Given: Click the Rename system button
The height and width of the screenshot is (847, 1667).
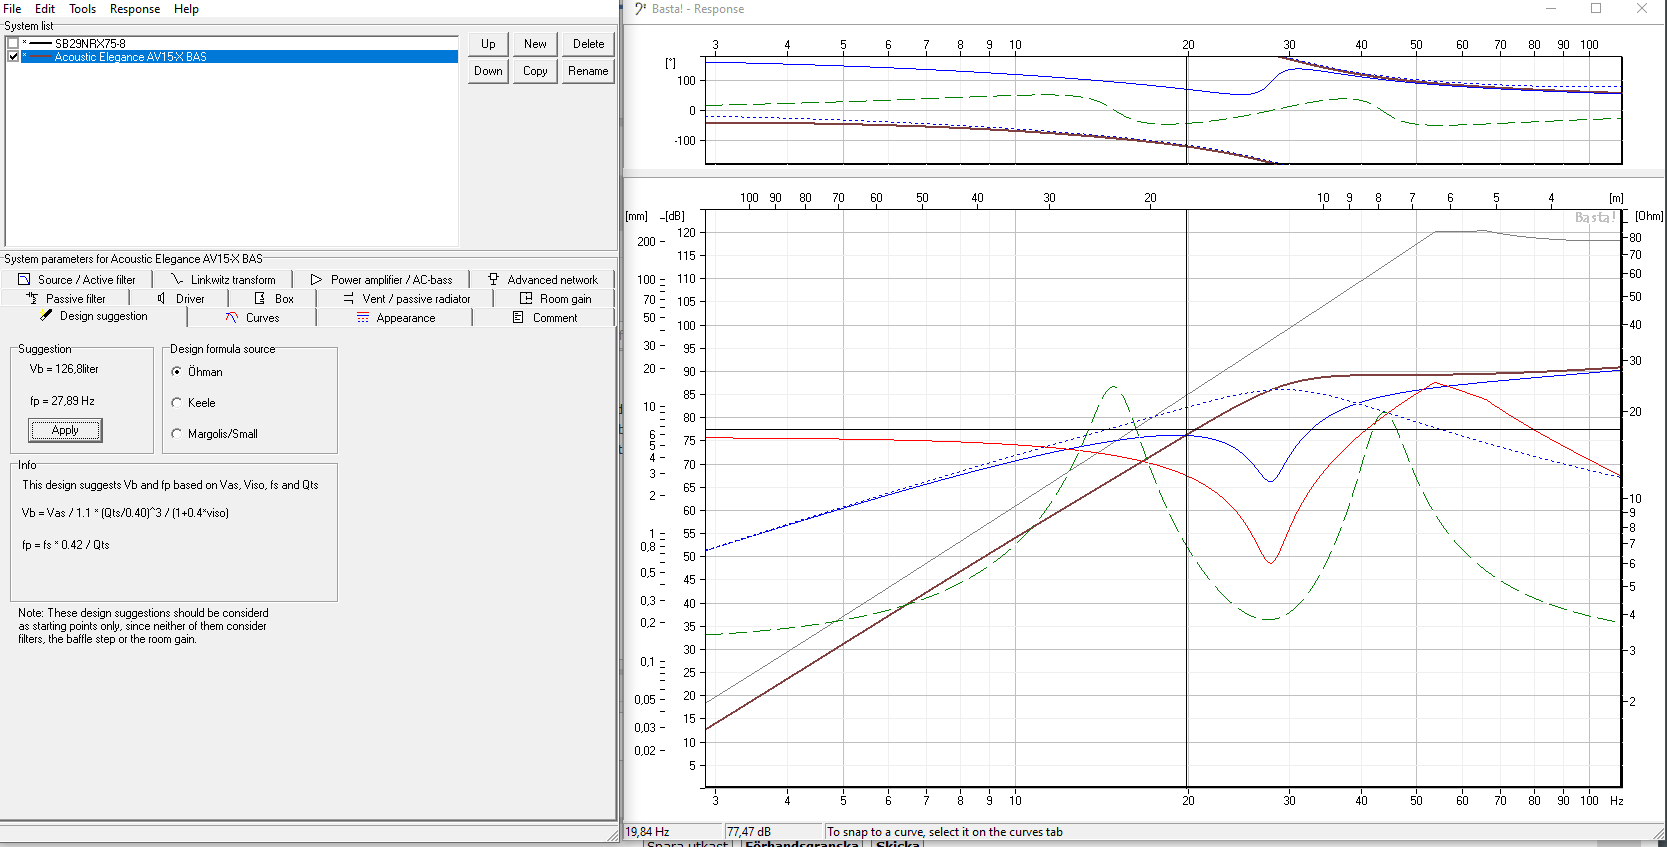Looking at the screenshot, I should click(x=588, y=71).
